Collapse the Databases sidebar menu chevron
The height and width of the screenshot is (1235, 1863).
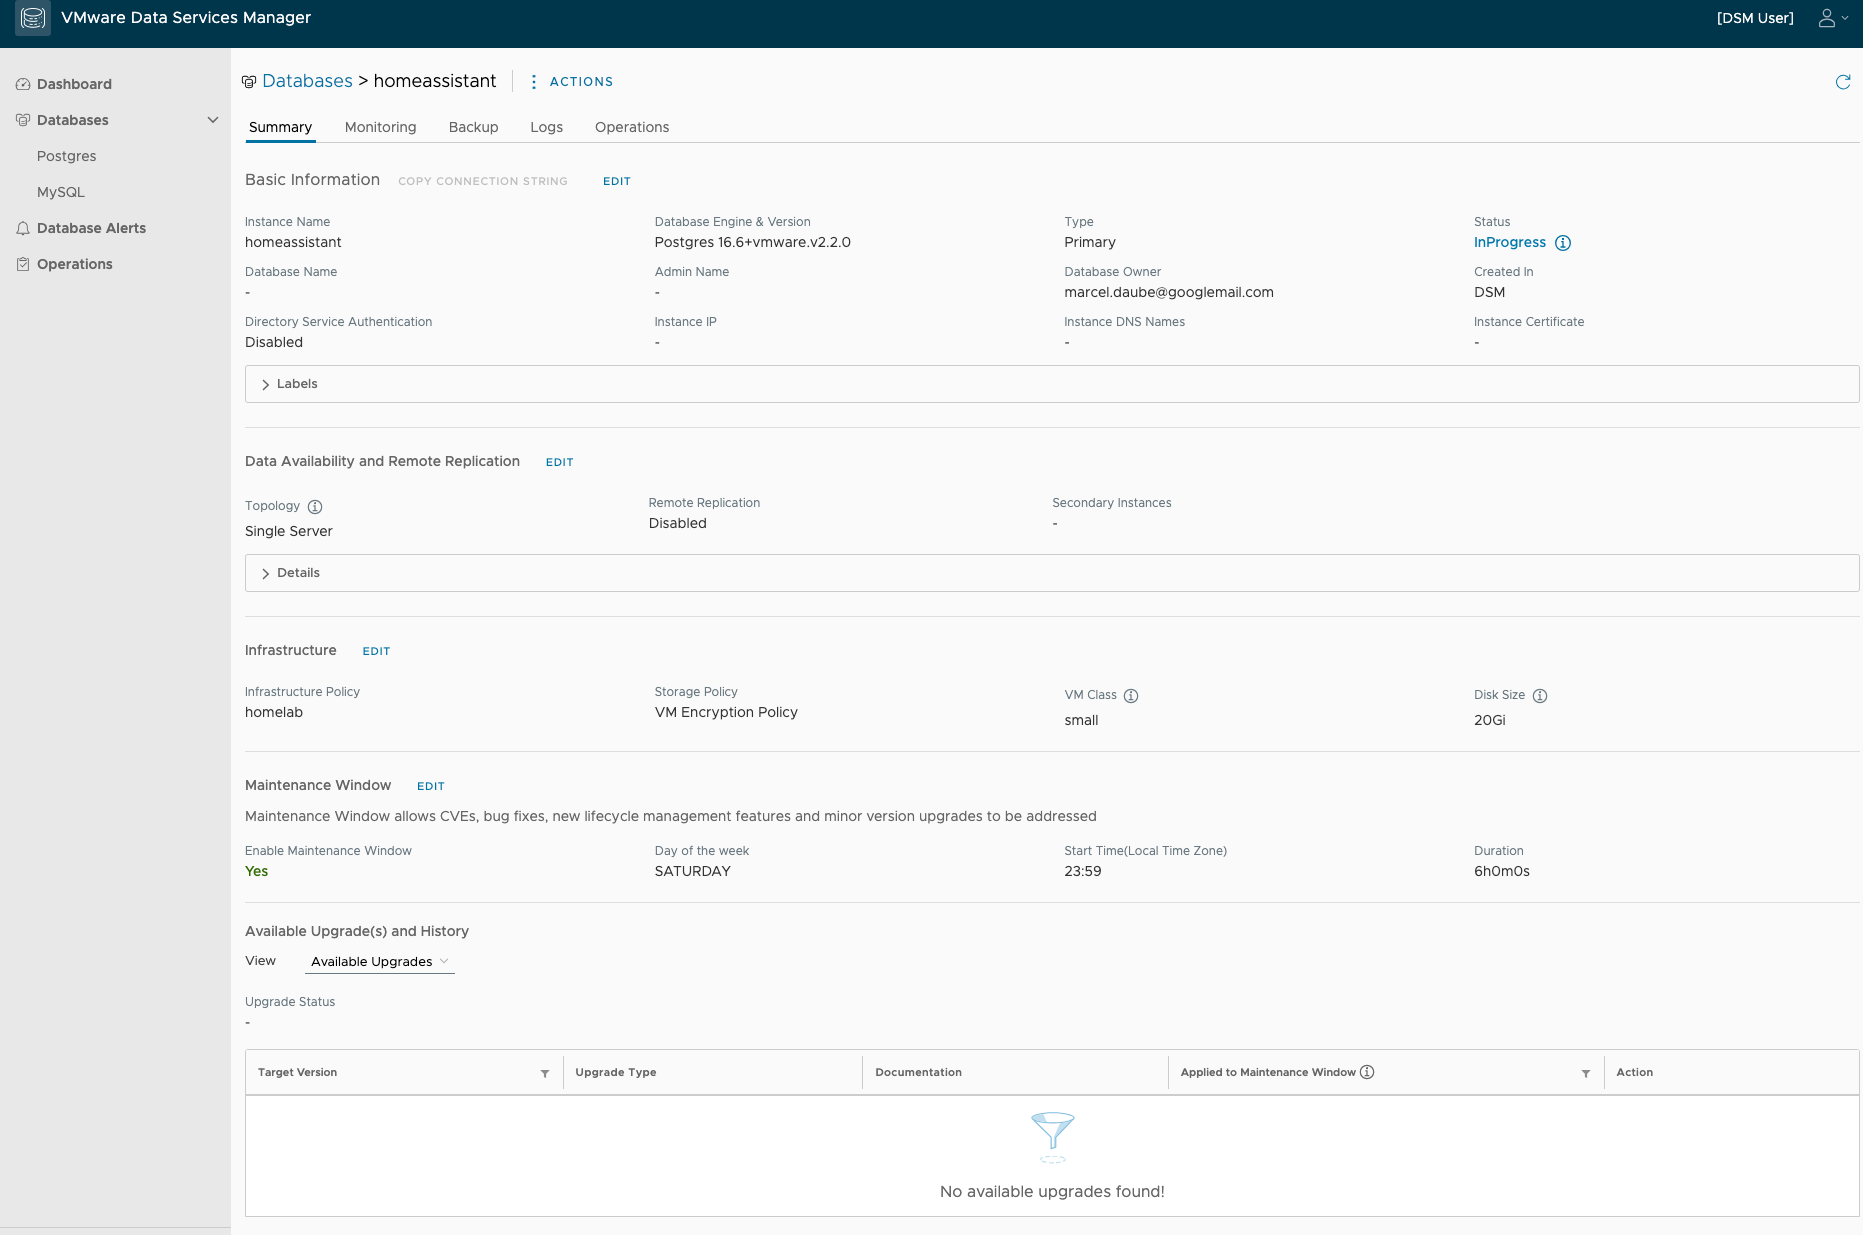pyautogui.click(x=213, y=120)
